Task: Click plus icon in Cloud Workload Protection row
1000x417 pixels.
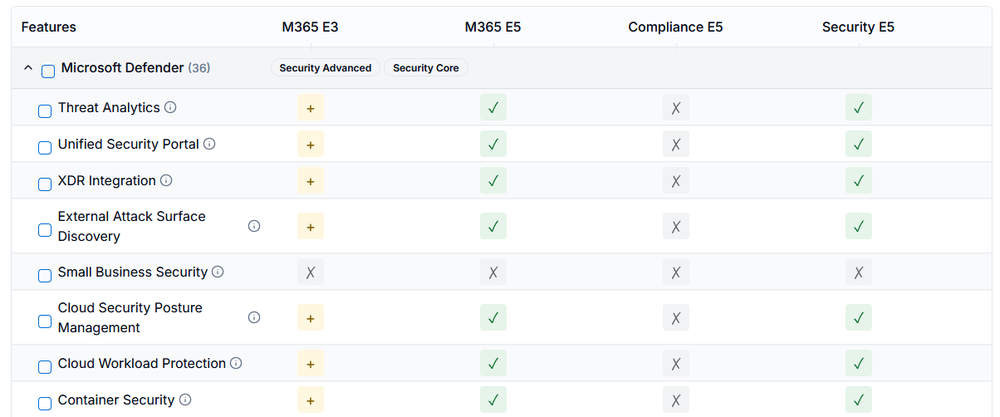Action: pyautogui.click(x=311, y=363)
